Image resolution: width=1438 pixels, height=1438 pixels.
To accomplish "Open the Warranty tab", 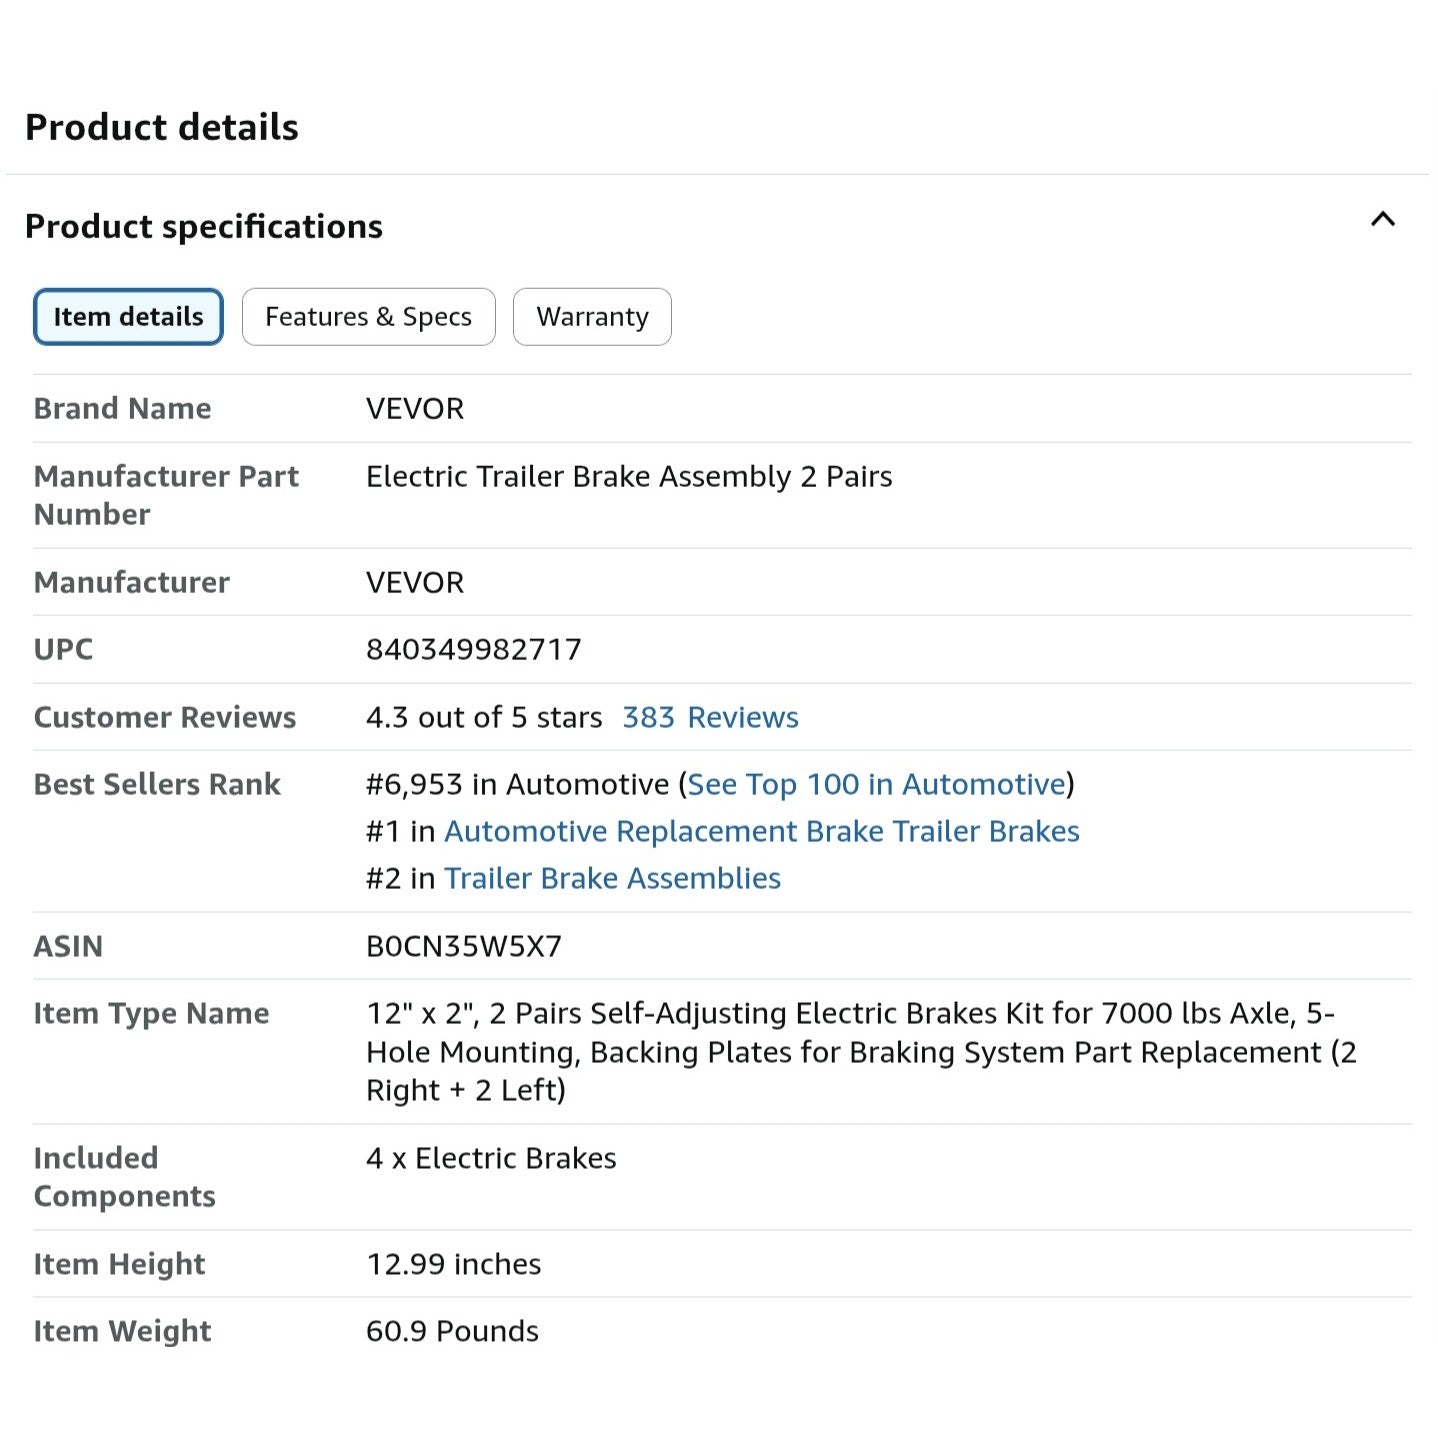I will 592,316.
